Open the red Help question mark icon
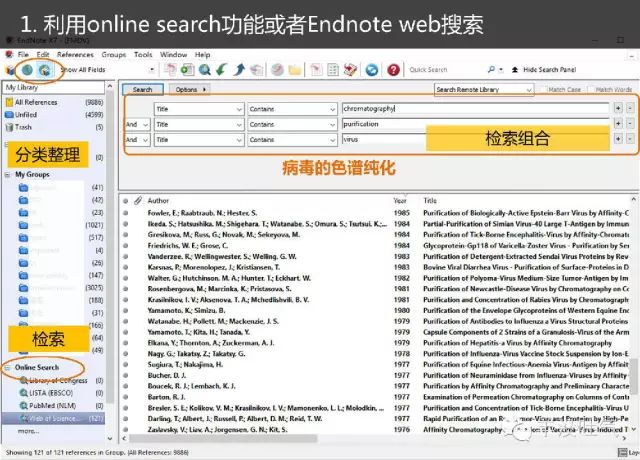The height and width of the screenshot is (460, 640). (x=393, y=70)
